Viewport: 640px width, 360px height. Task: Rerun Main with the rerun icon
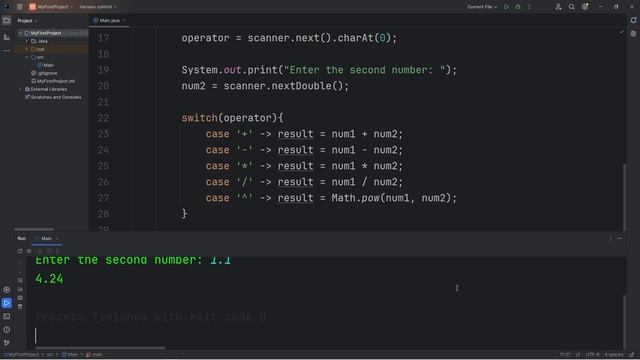(20, 251)
